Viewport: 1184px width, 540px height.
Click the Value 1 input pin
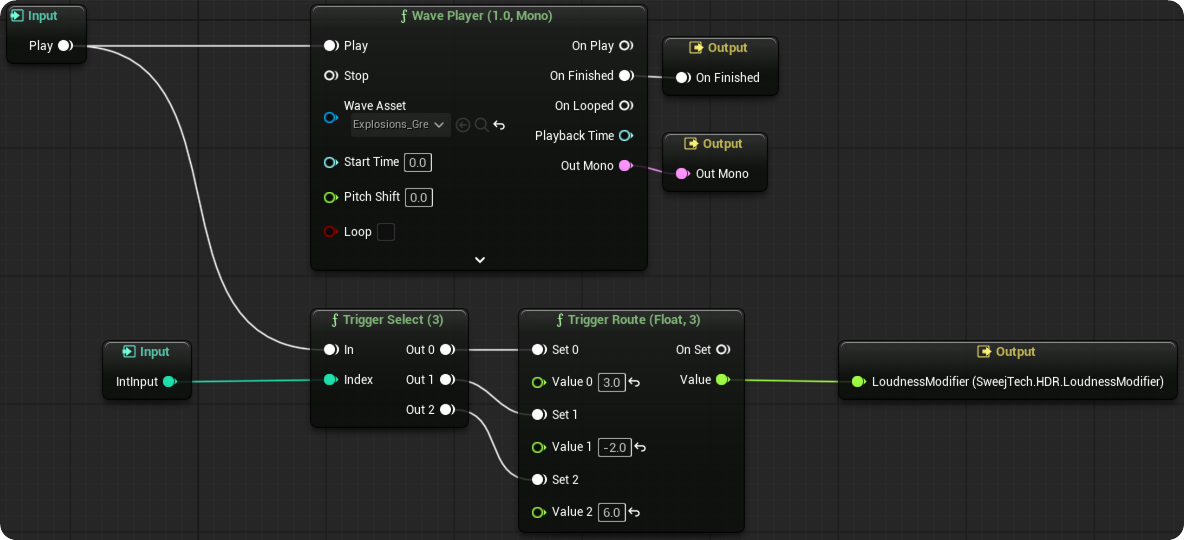(538, 447)
